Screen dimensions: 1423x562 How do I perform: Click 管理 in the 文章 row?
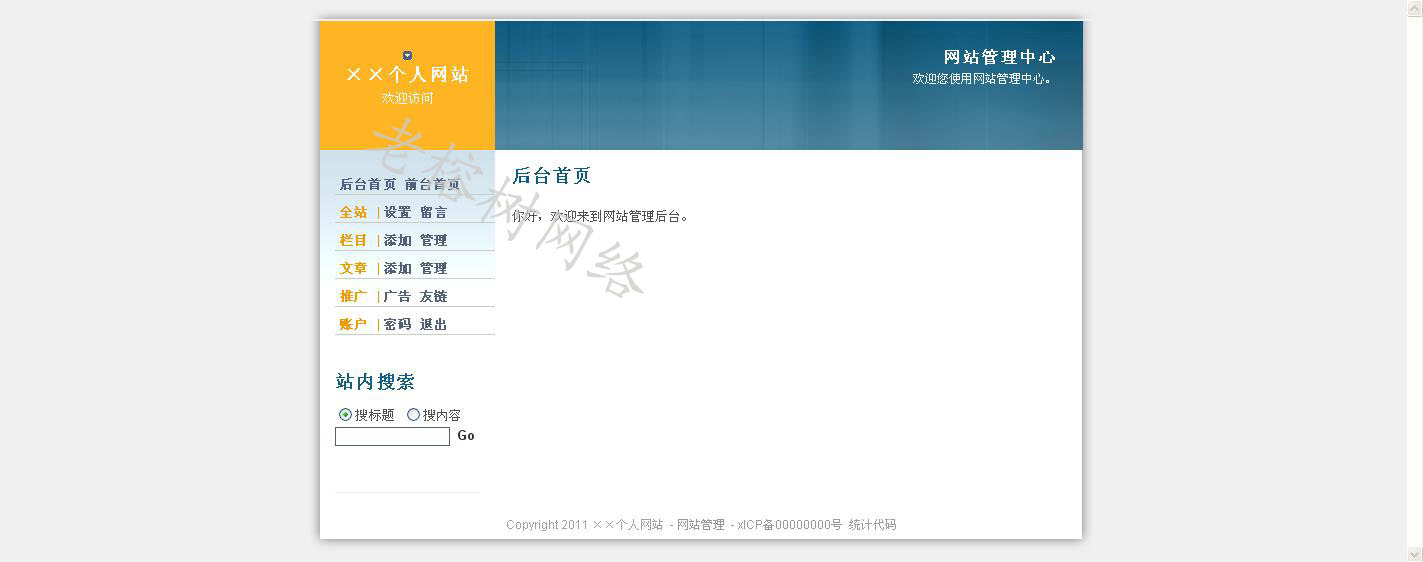434,268
